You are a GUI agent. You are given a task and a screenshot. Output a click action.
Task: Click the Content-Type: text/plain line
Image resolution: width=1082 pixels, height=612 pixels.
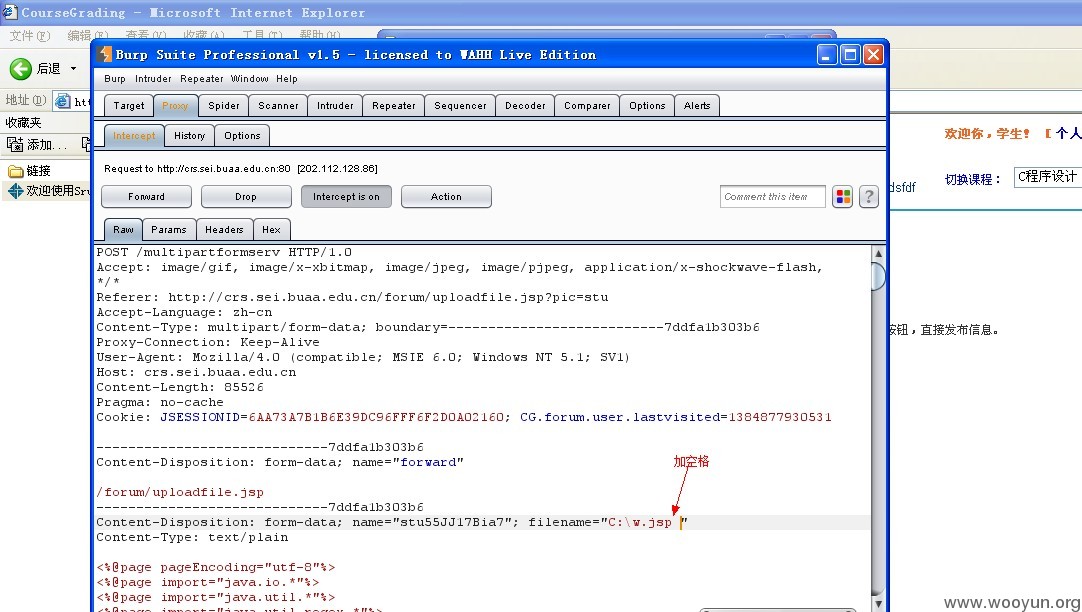point(193,537)
